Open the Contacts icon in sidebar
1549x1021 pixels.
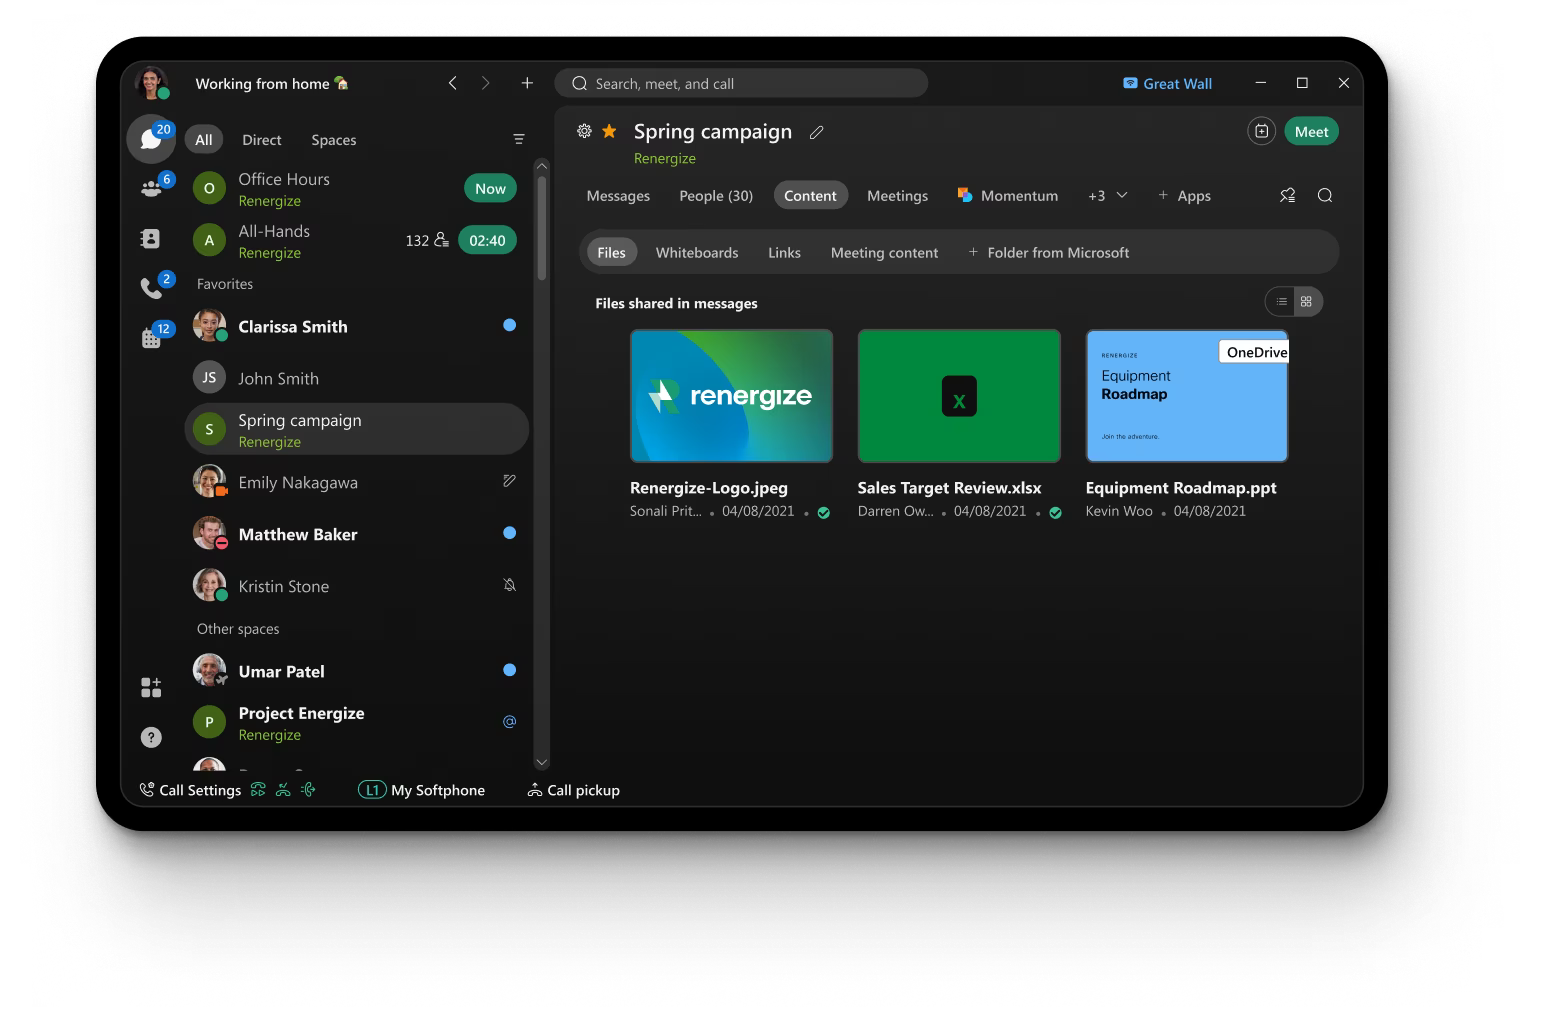pos(150,238)
